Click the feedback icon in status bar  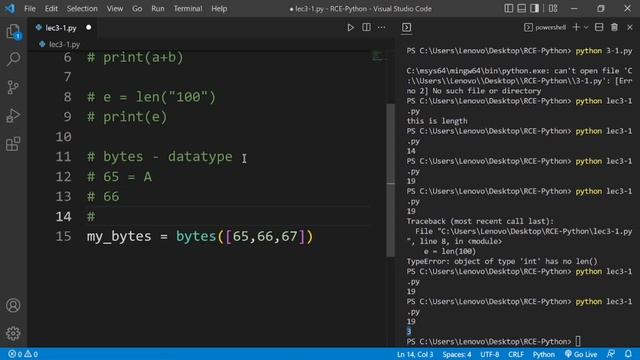coord(611,354)
